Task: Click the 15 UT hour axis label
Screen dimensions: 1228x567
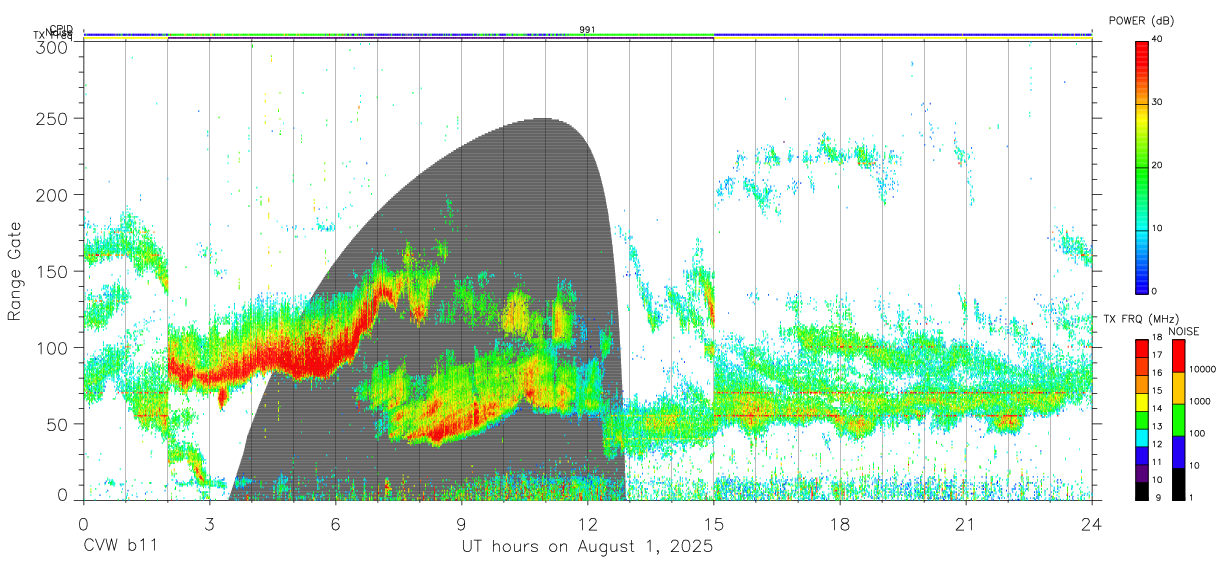Action: (x=714, y=524)
